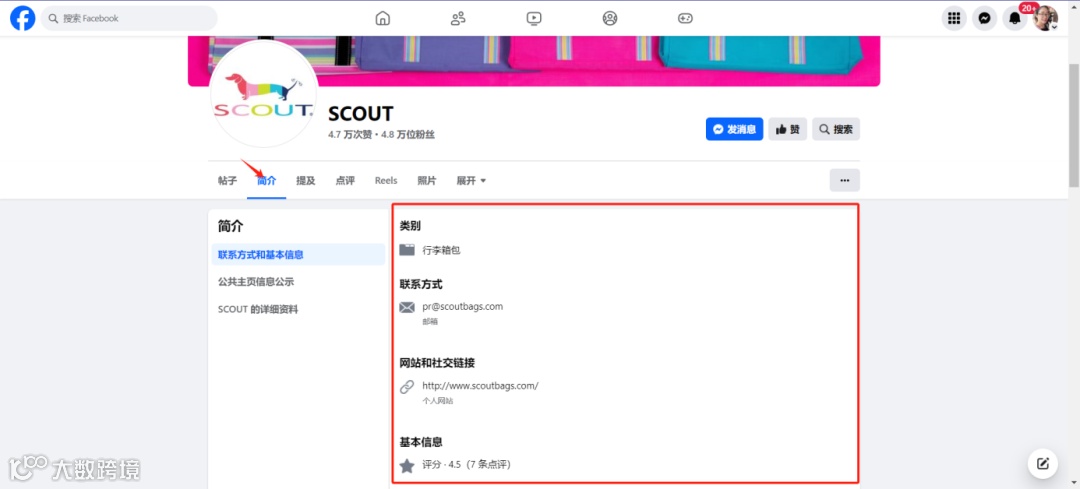
Task: Open the http://www.scoutbags.com/ link
Action: coord(480,386)
